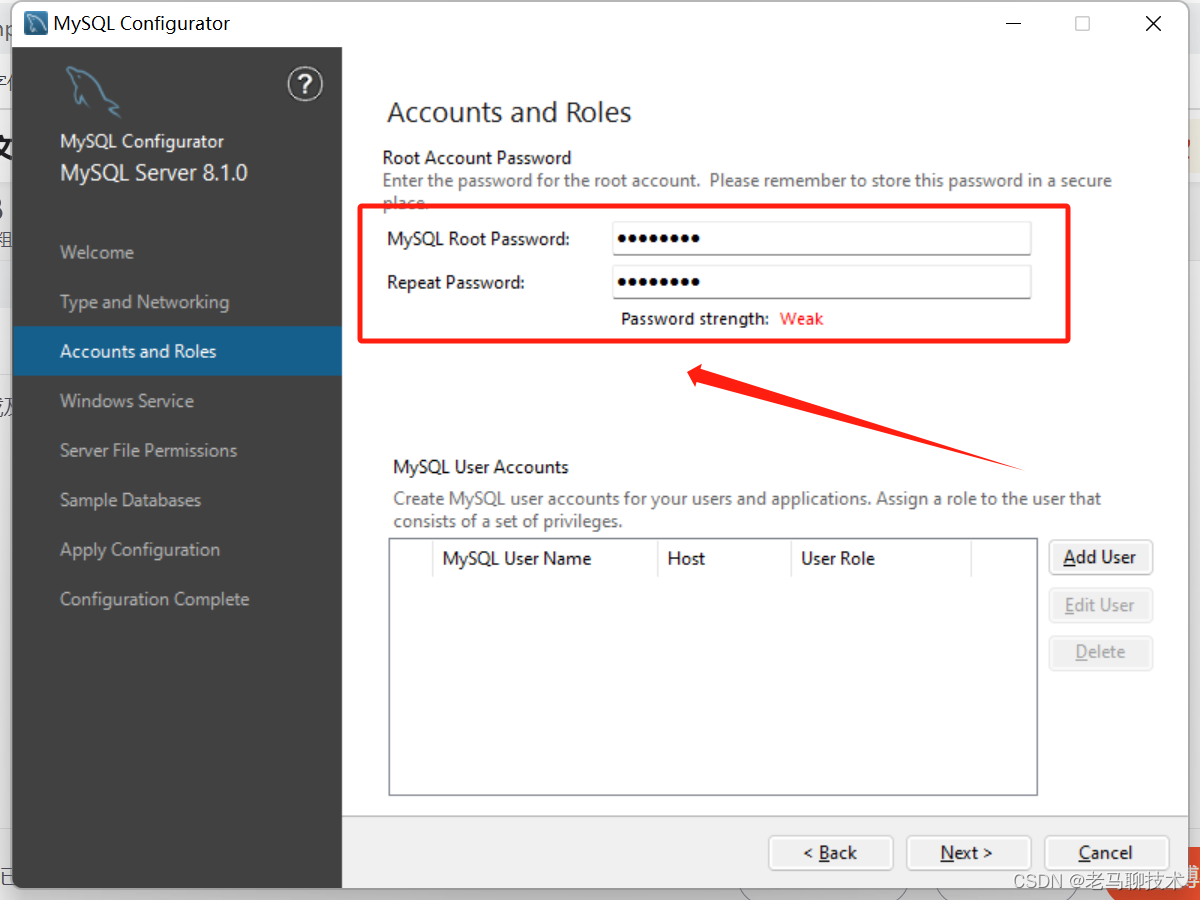
Task: Click the Delete user button
Action: coord(1100,652)
